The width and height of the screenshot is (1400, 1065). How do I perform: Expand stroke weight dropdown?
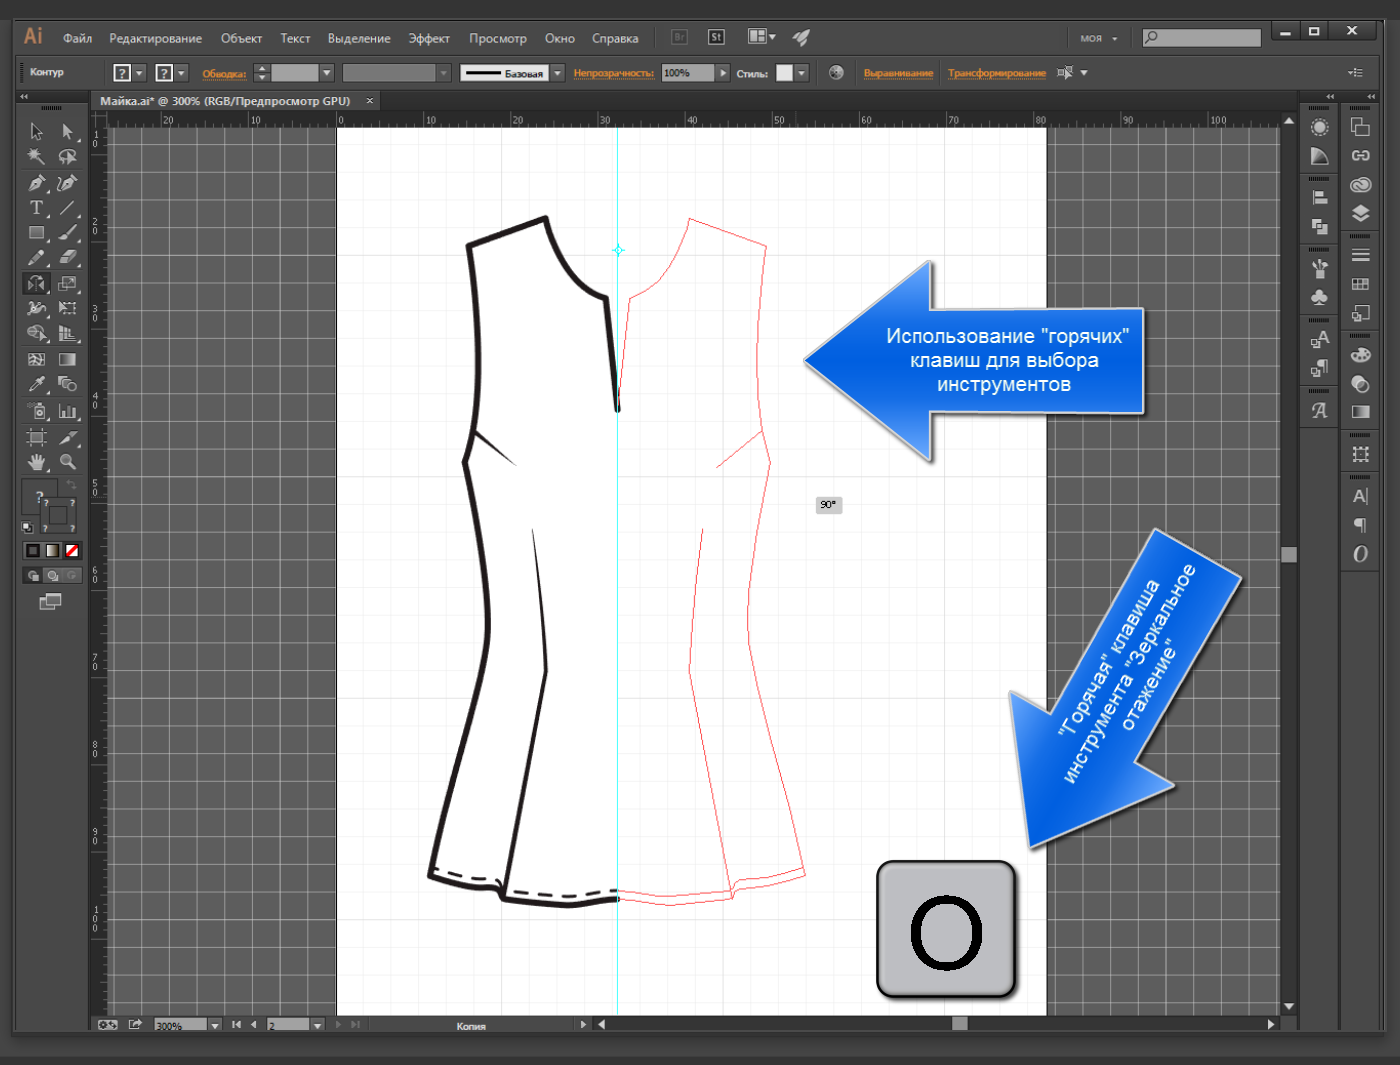[326, 73]
